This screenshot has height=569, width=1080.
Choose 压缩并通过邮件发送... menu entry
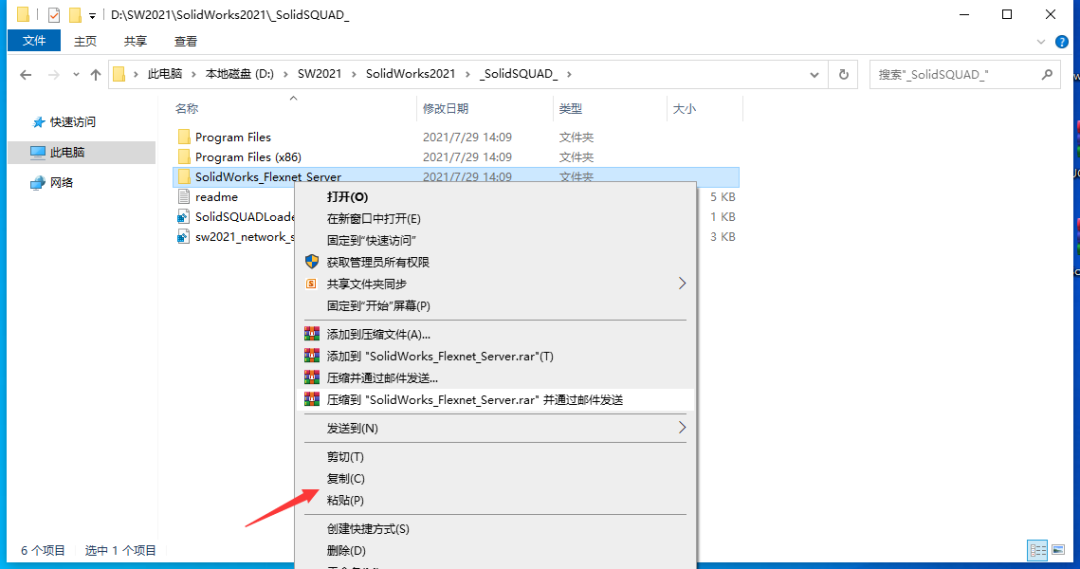tap(495, 377)
